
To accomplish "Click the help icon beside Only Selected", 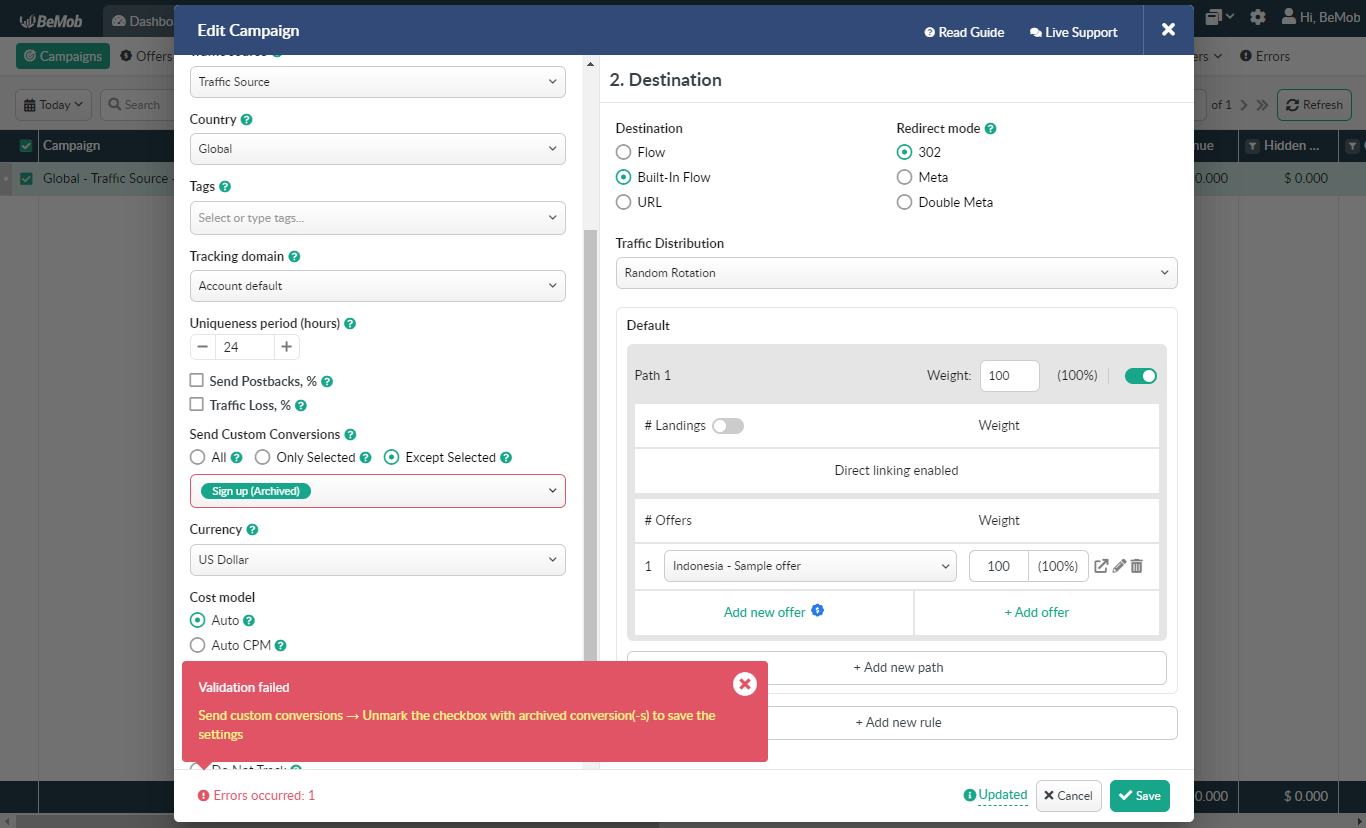I will click(366, 457).
